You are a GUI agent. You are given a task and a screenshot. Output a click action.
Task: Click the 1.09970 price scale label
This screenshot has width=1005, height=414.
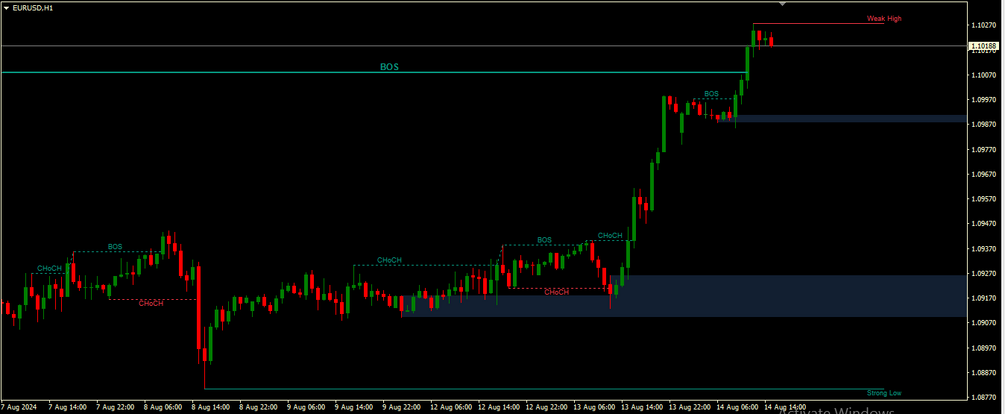click(x=984, y=100)
